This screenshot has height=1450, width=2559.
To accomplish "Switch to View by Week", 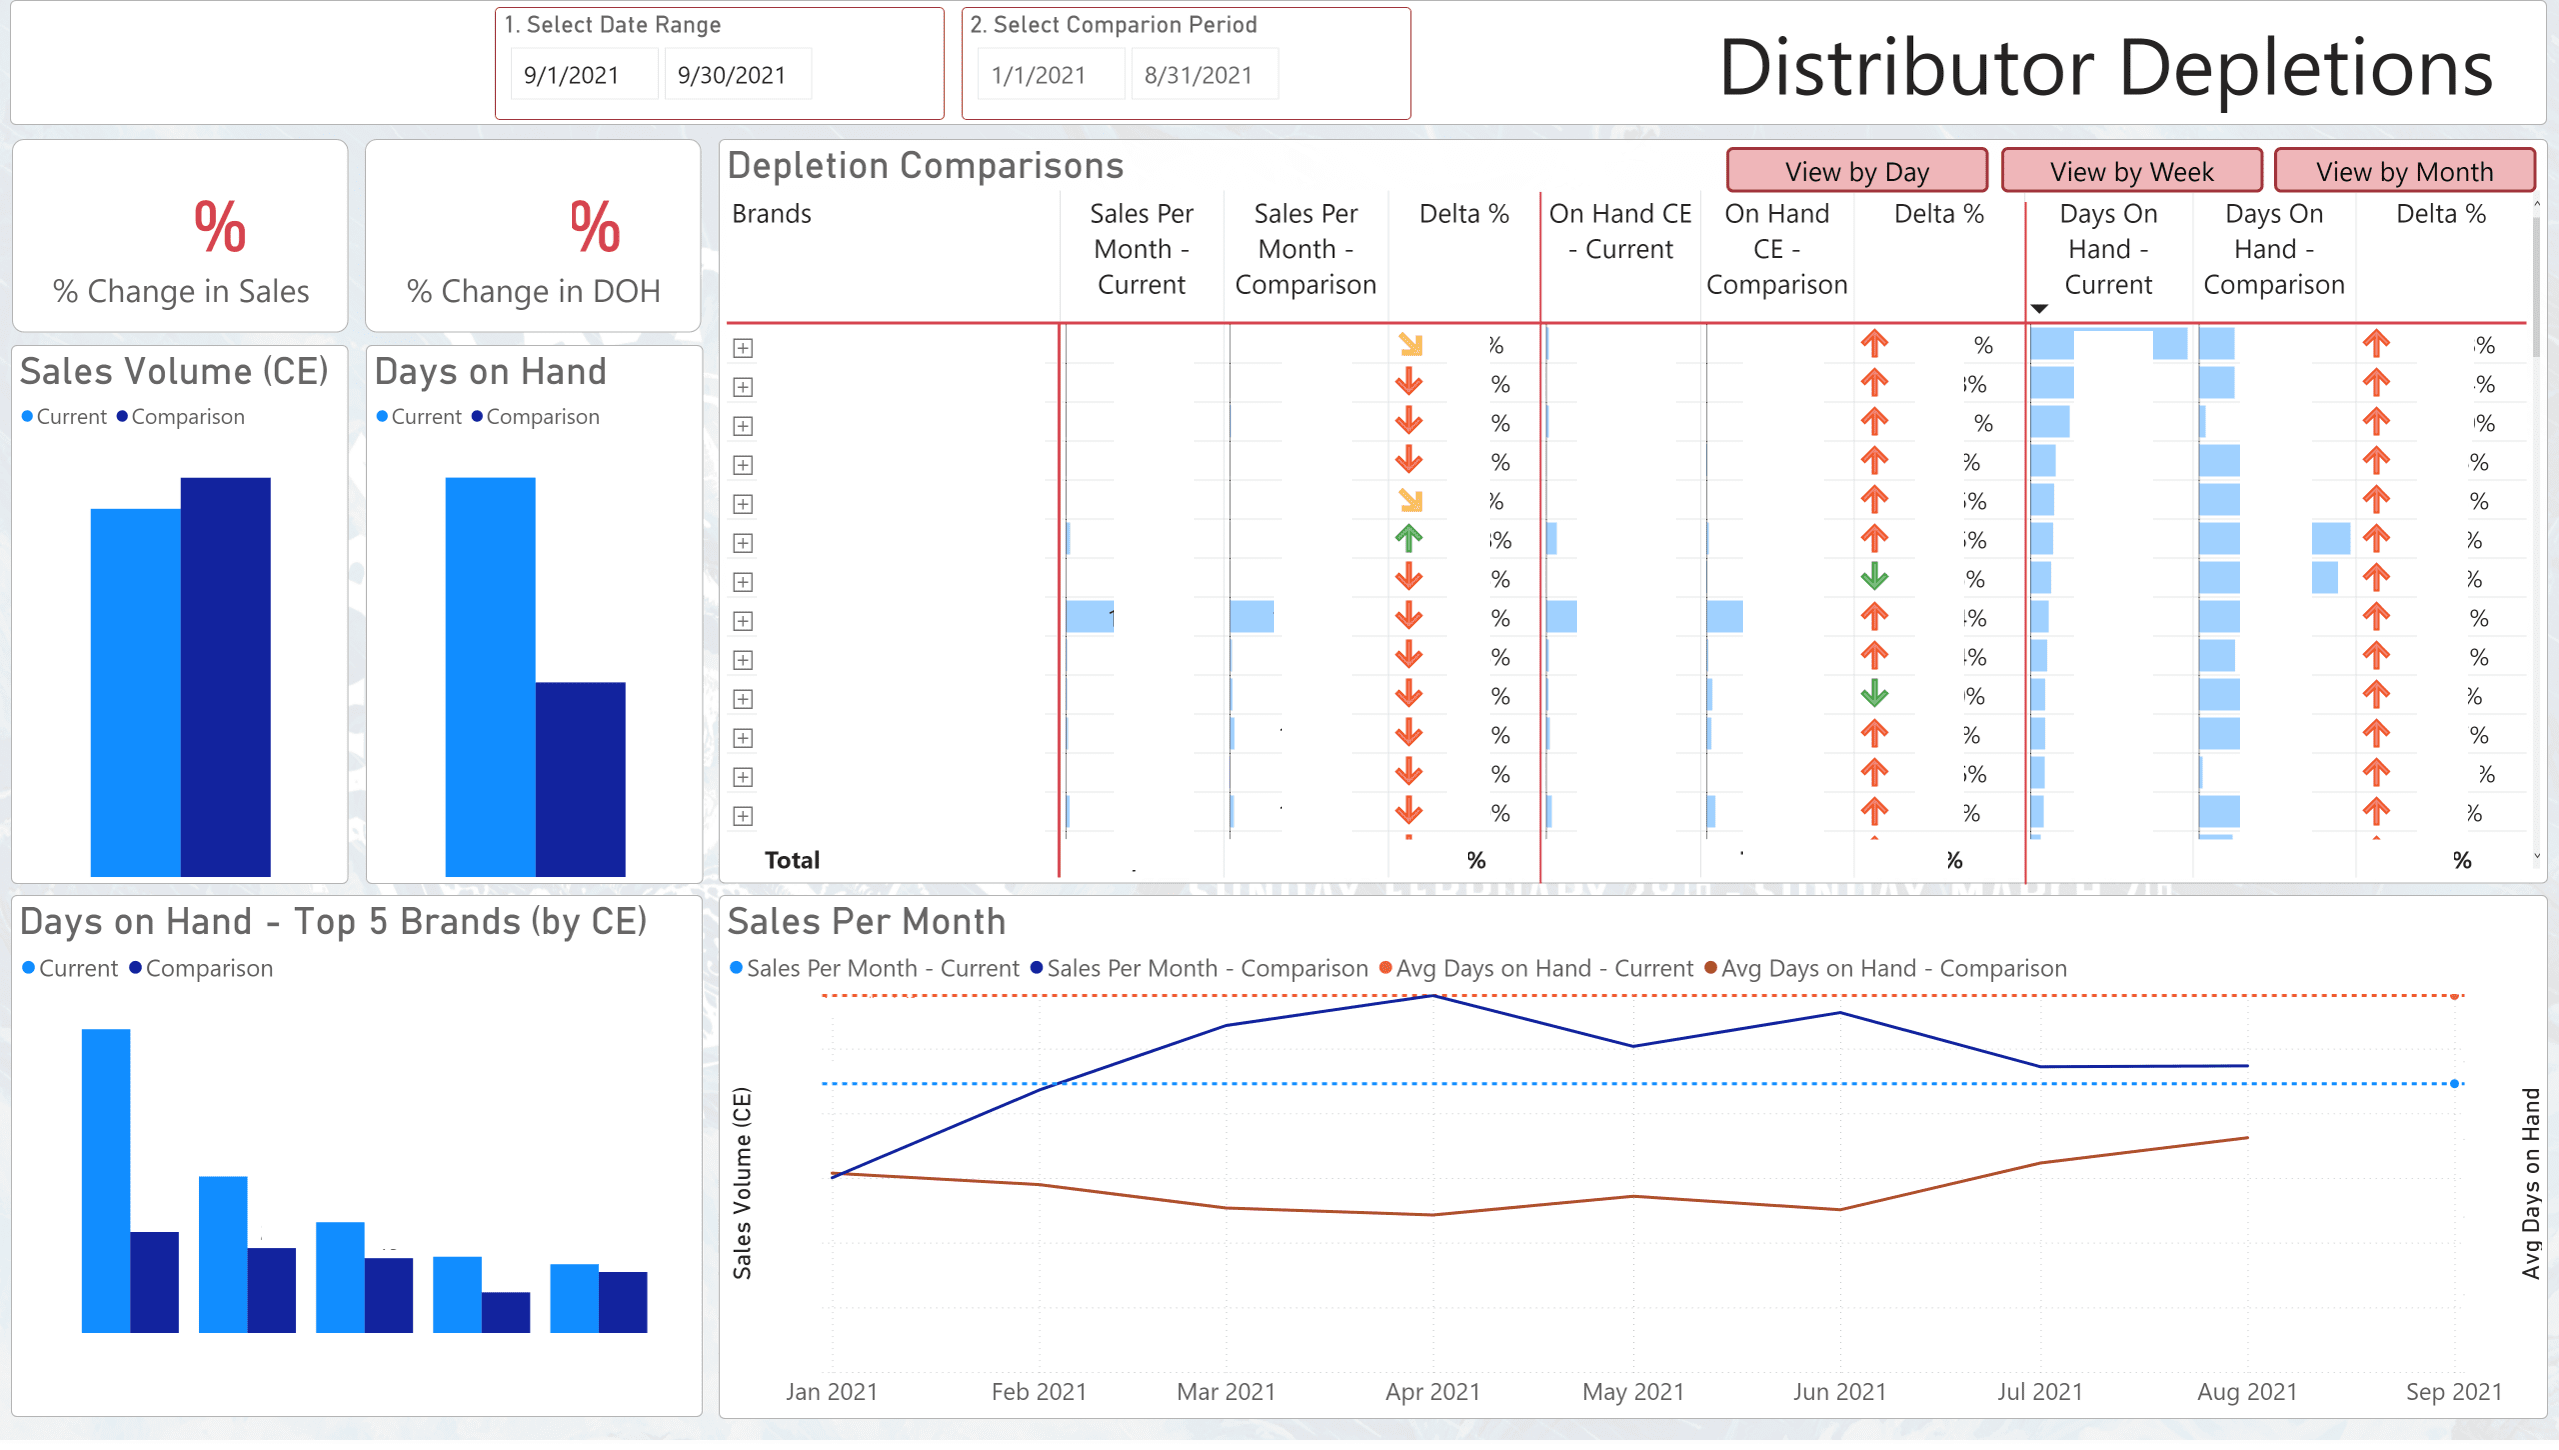I will point(2131,171).
